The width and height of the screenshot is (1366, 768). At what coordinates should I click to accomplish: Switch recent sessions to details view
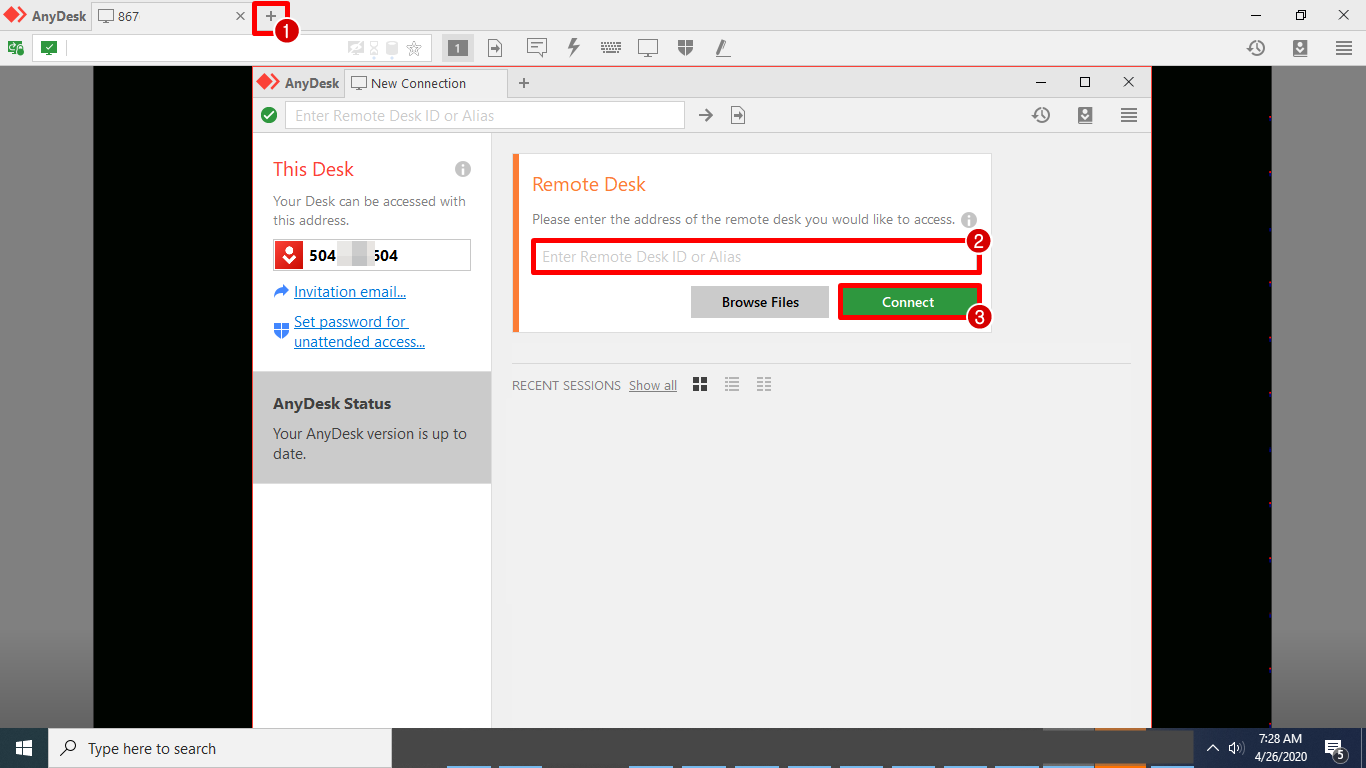click(x=764, y=385)
